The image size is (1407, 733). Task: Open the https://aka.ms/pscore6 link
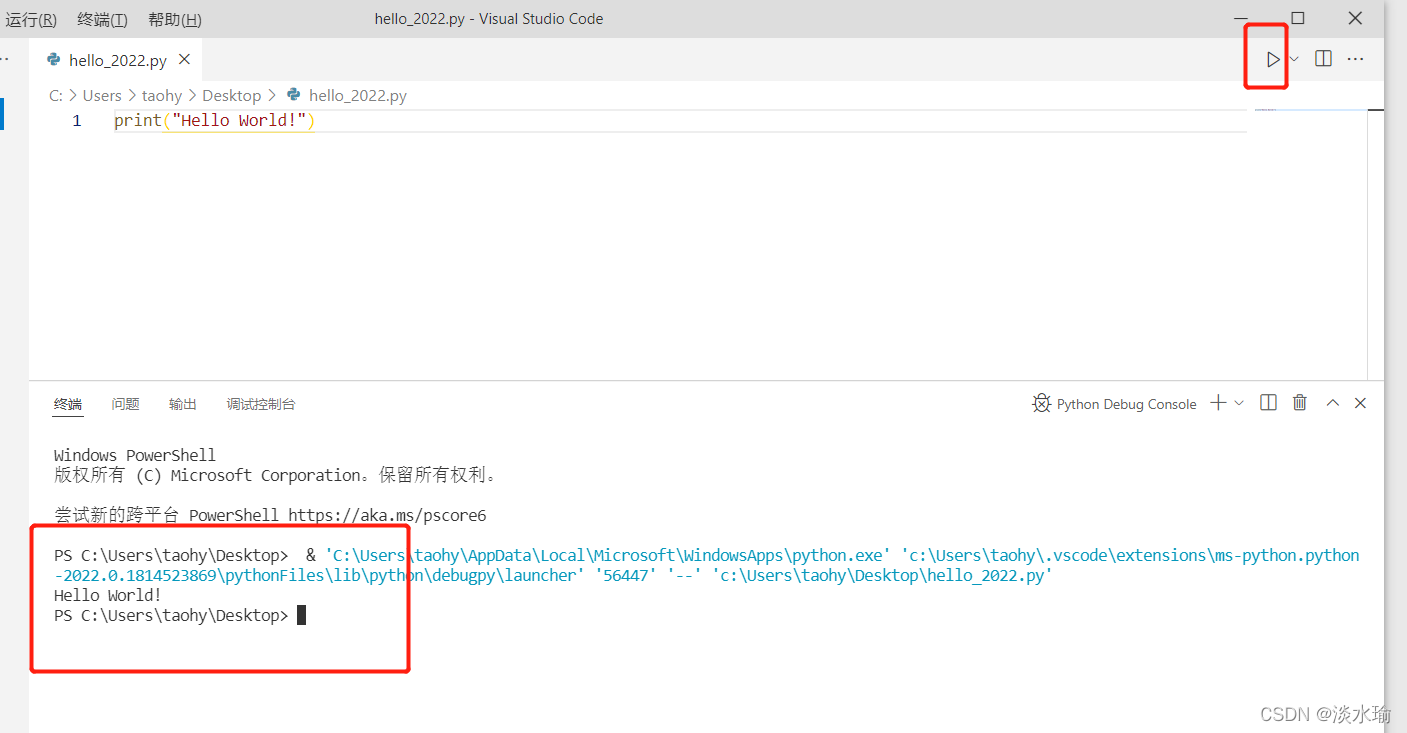(387, 516)
